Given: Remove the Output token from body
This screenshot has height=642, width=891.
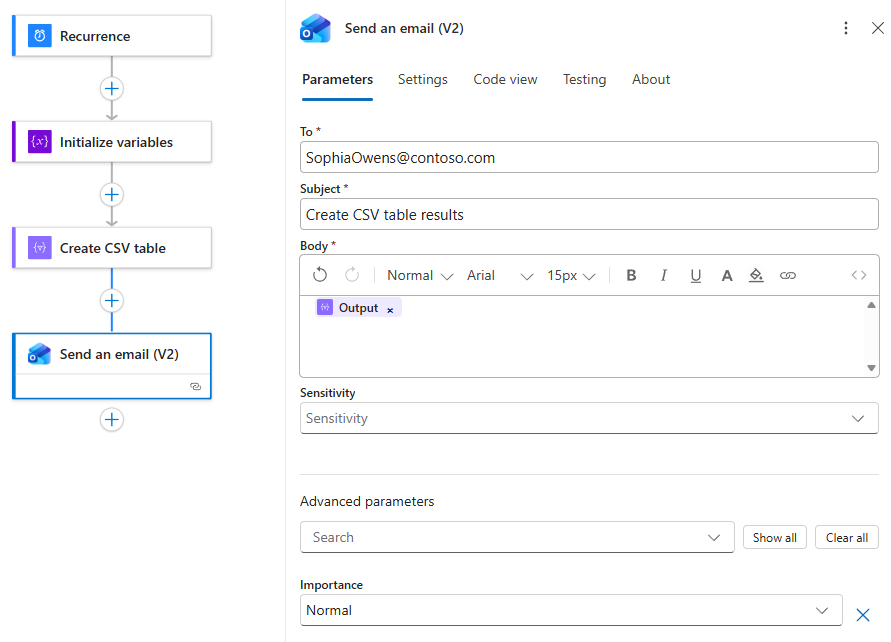Looking at the screenshot, I should [x=390, y=310].
